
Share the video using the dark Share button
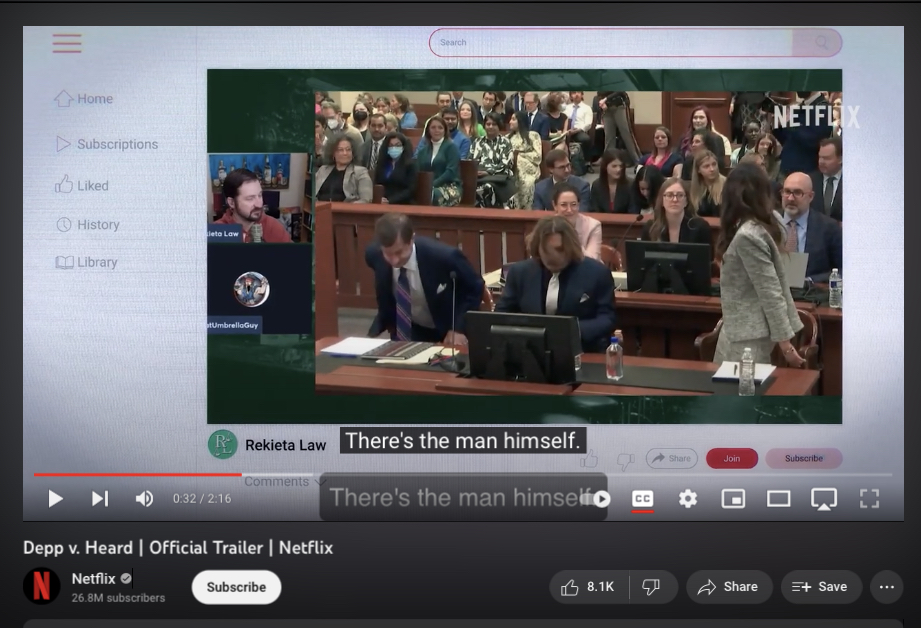point(729,587)
